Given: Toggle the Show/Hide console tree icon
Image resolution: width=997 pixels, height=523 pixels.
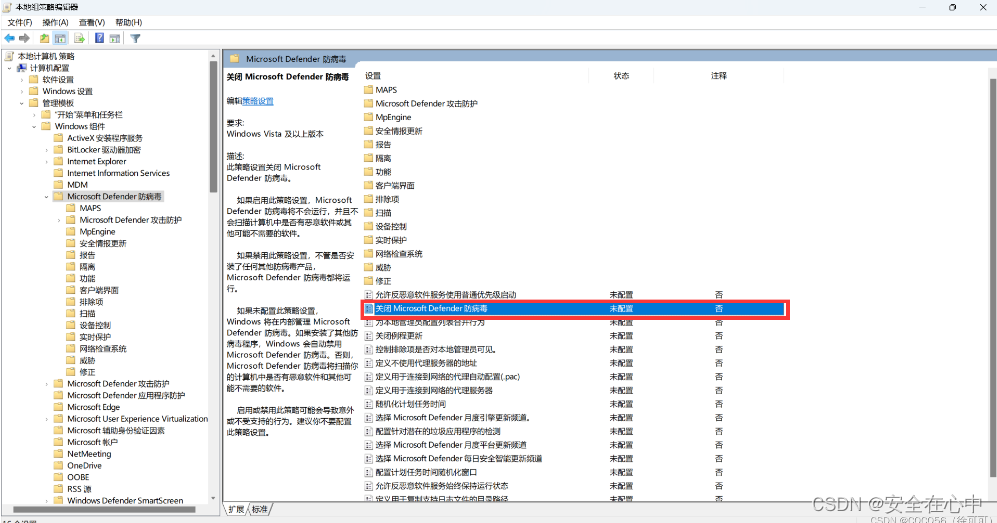Looking at the screenshot, I should click(x=60, y=38).
